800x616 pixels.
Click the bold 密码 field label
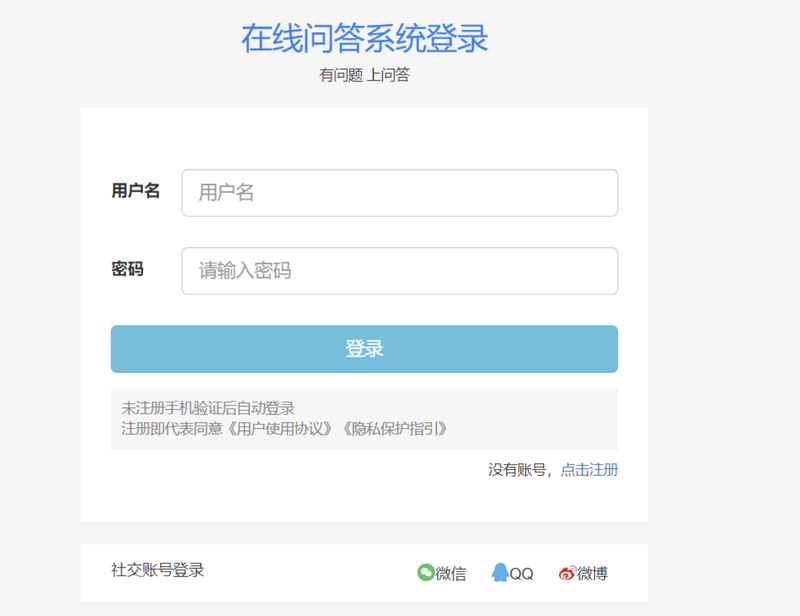(127, 269)
